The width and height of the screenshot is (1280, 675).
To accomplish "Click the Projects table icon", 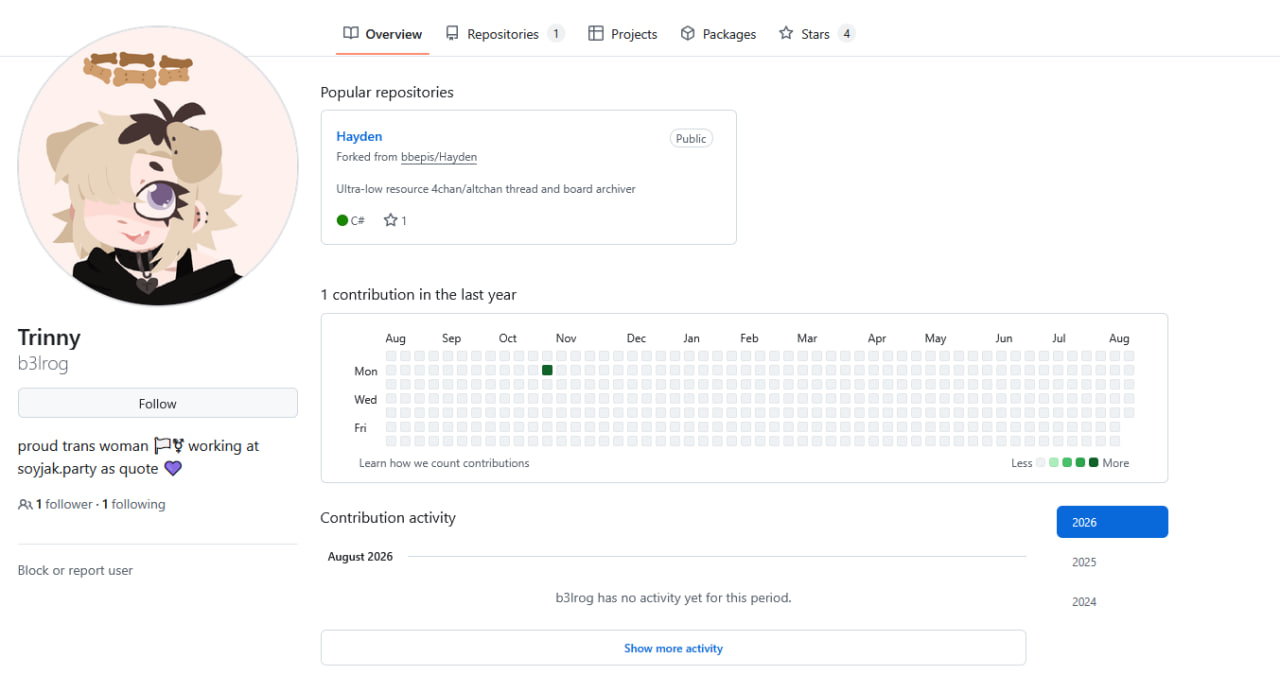I will 596,33.
